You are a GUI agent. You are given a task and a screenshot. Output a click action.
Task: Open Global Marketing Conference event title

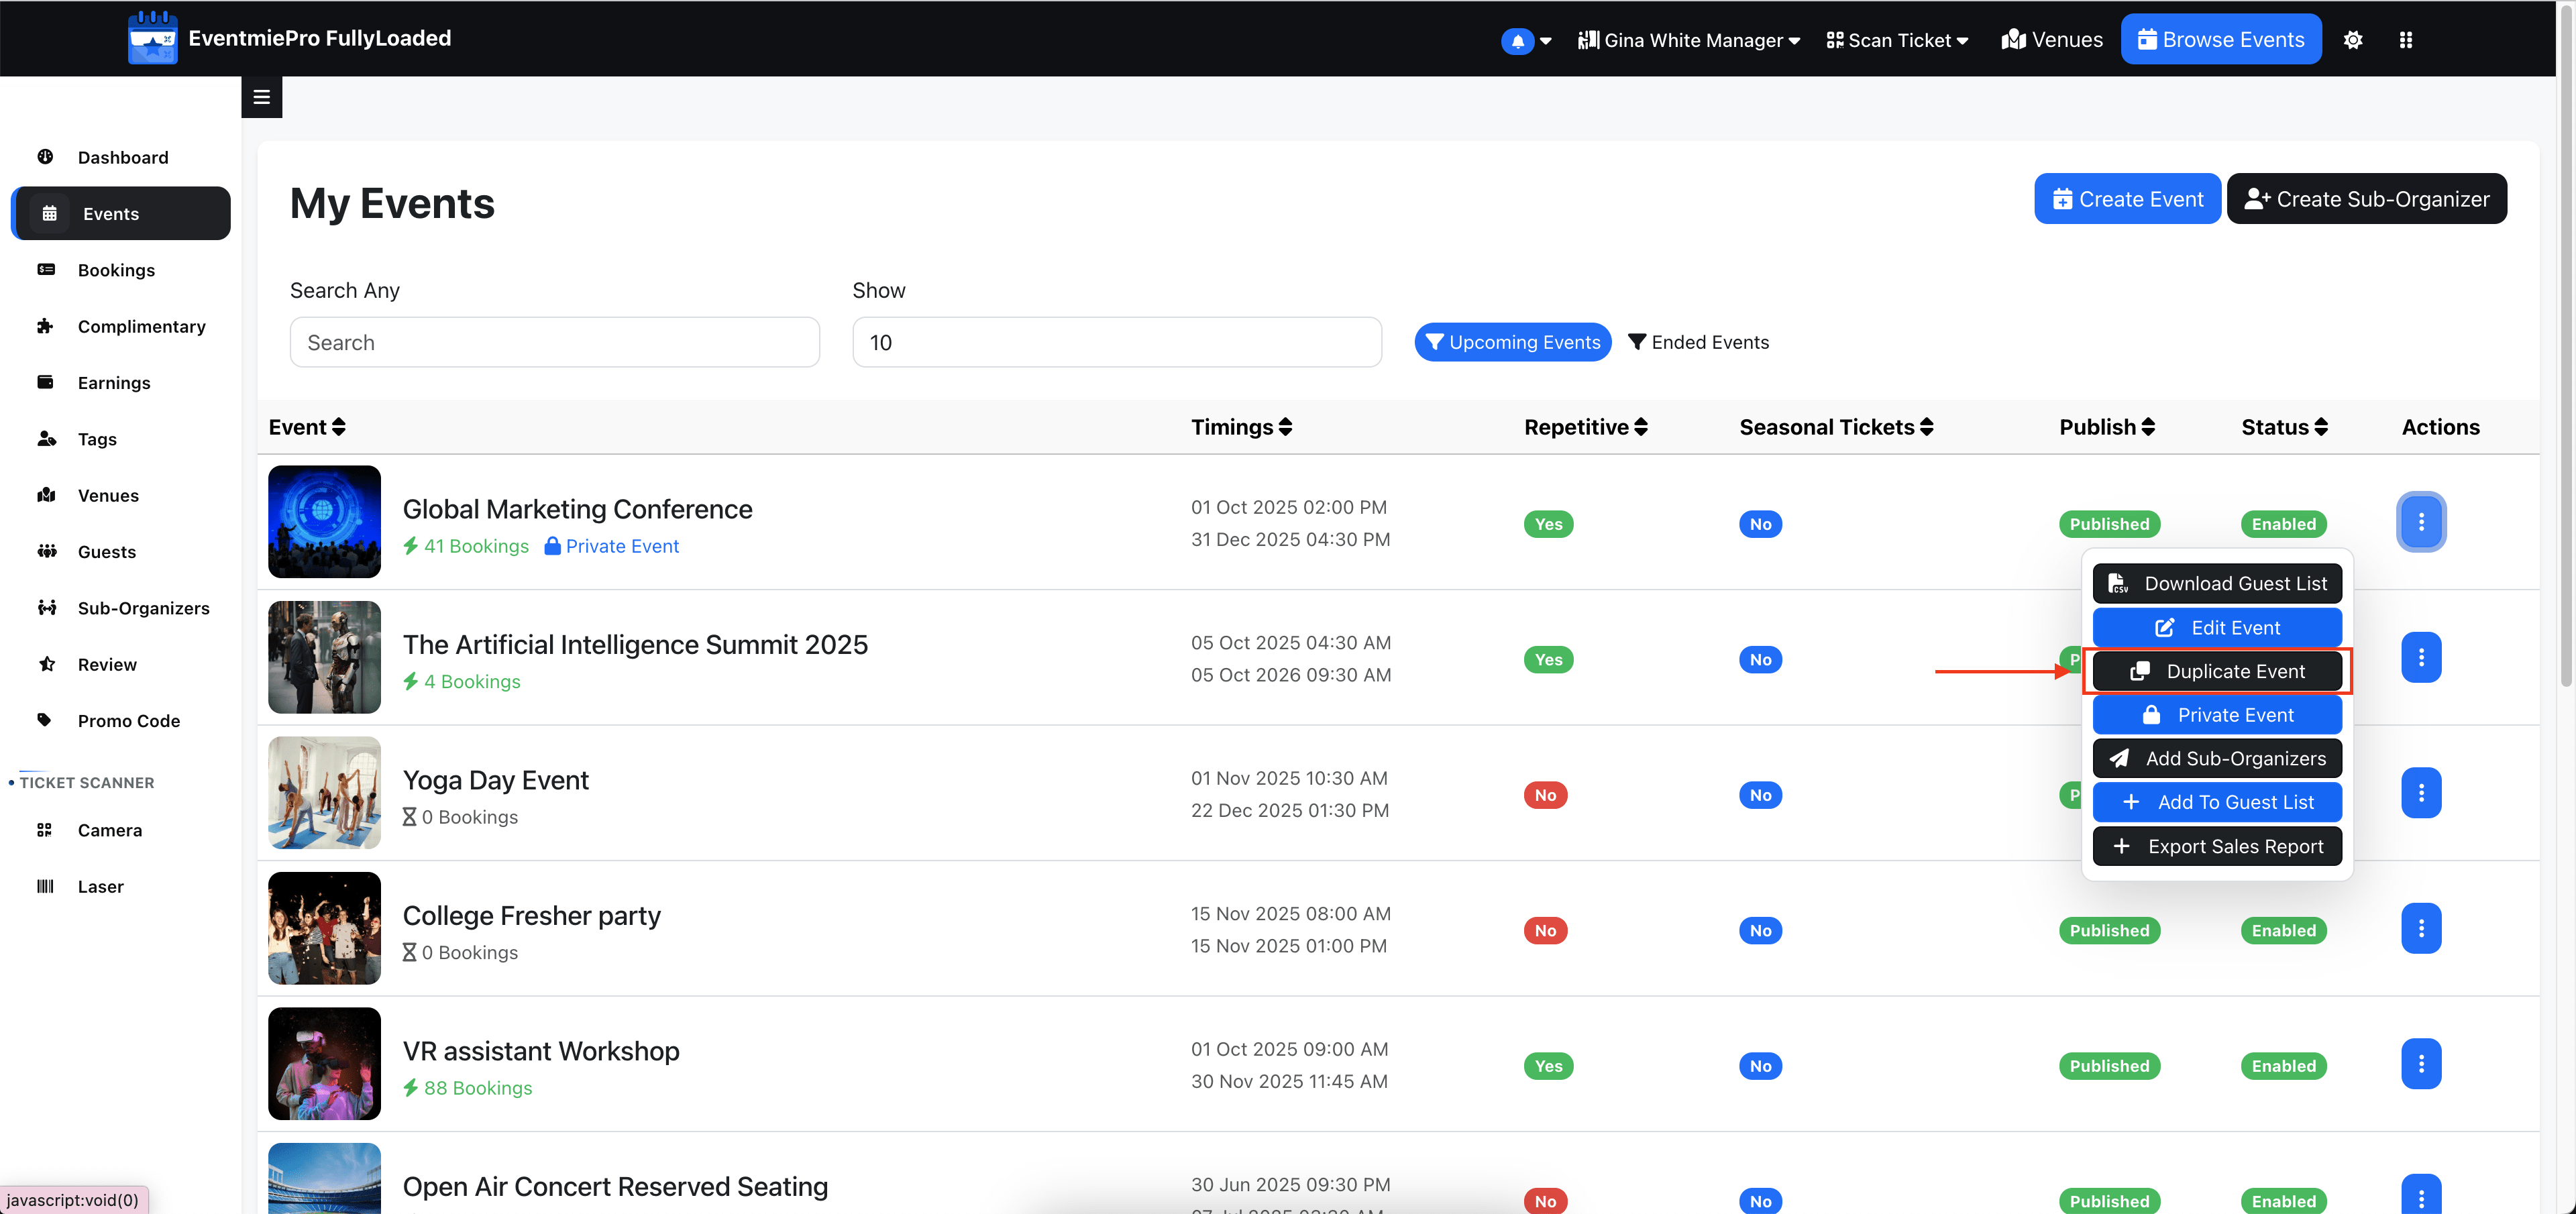(x=577, y=509)
